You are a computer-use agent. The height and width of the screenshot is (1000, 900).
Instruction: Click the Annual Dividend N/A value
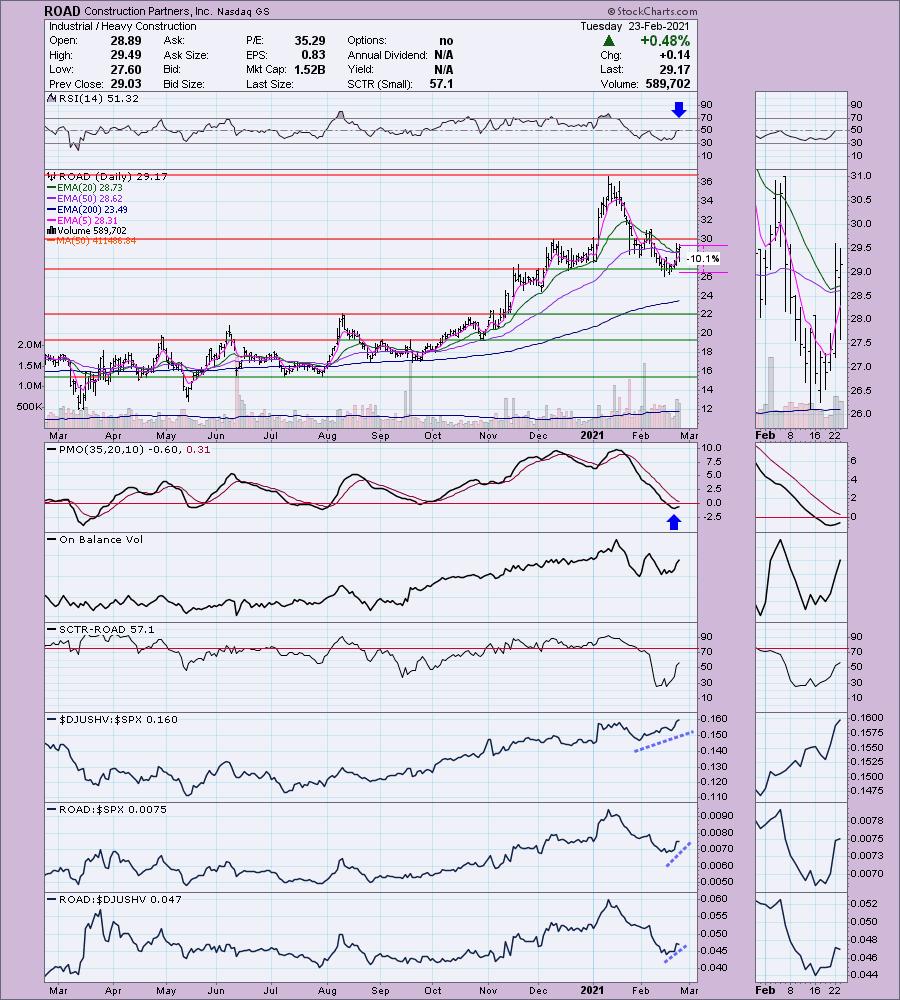(x=444, y=55)
